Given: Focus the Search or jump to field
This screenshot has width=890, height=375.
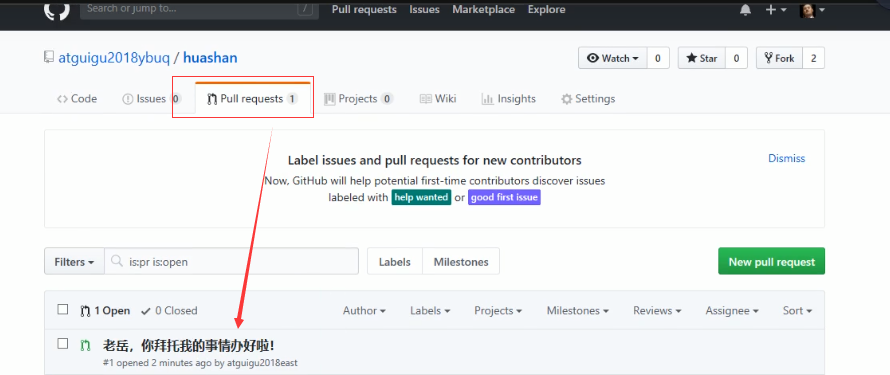Looking at the screenshot, I should pos(199,9).
